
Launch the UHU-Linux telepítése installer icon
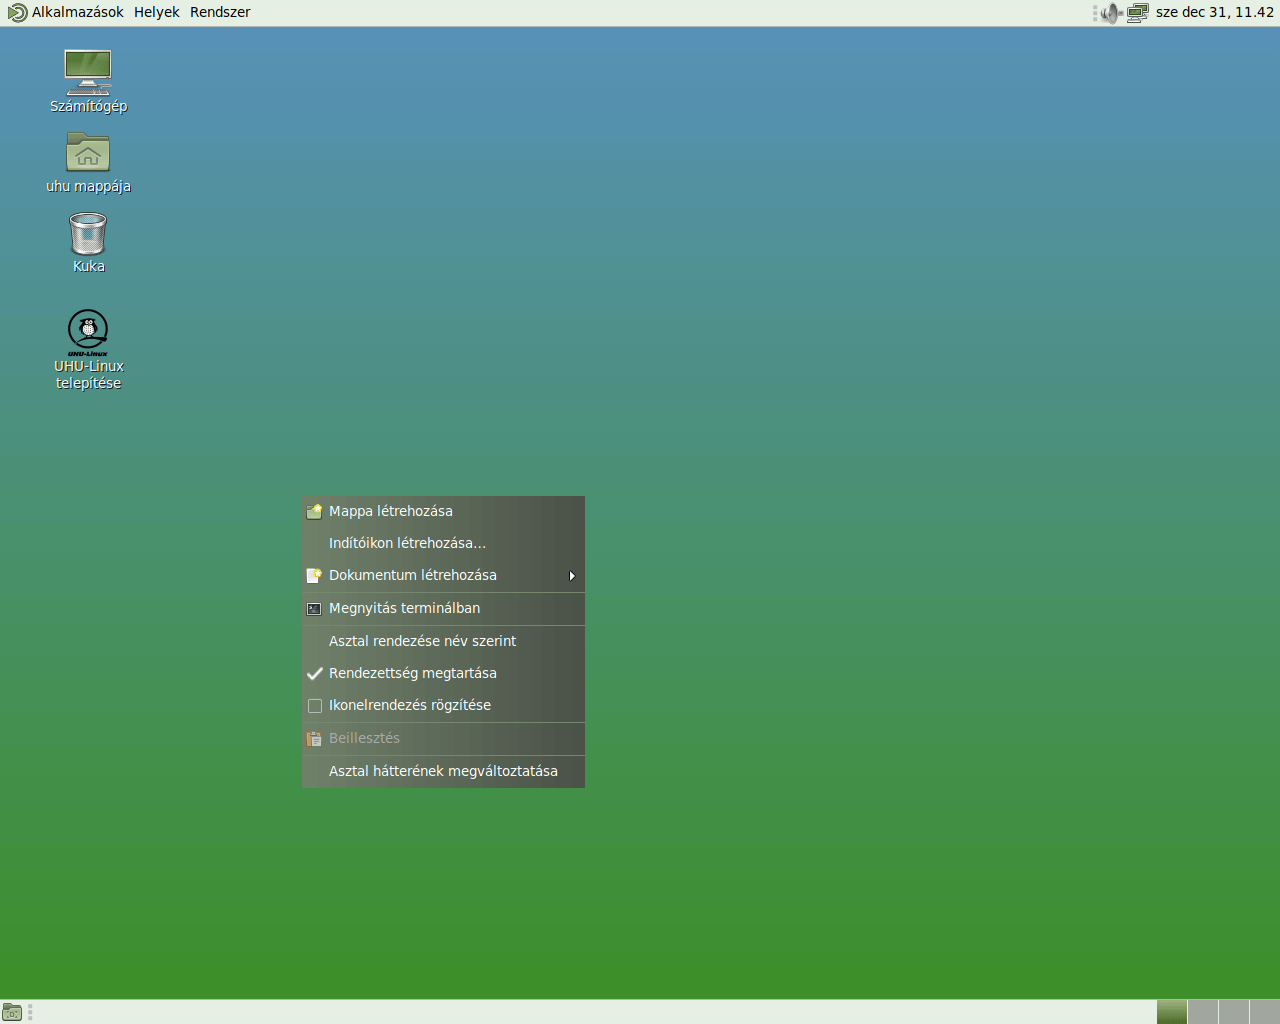88,330
